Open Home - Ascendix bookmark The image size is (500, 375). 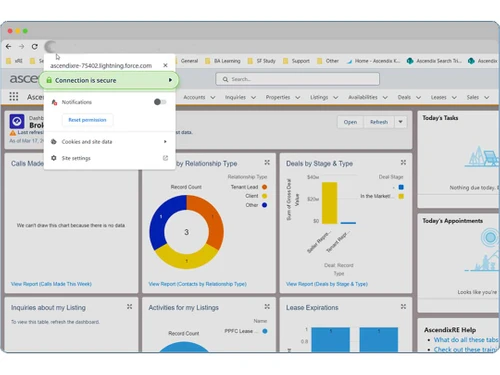point(373,61)
